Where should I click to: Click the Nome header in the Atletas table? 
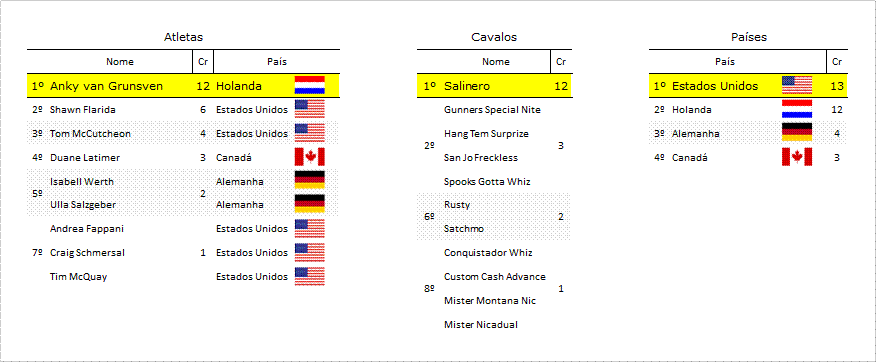point(120,62)
